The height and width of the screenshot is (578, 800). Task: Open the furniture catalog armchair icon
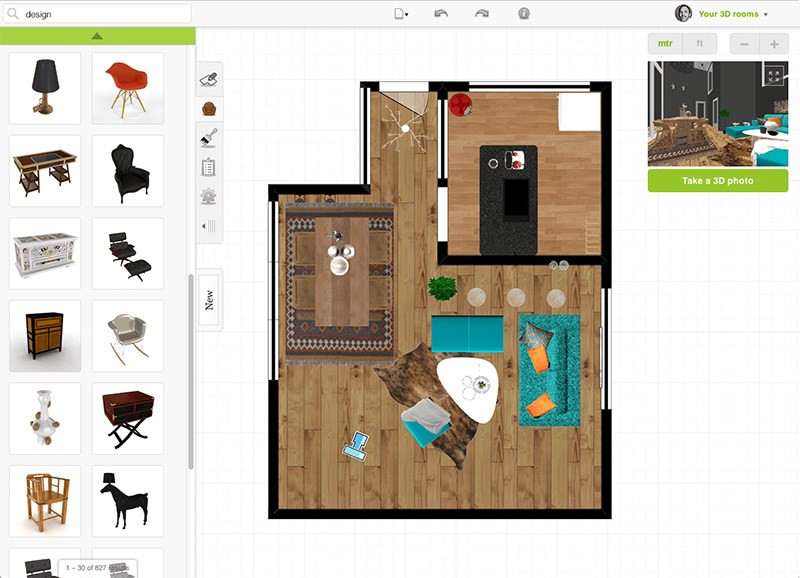coord(207,107)
